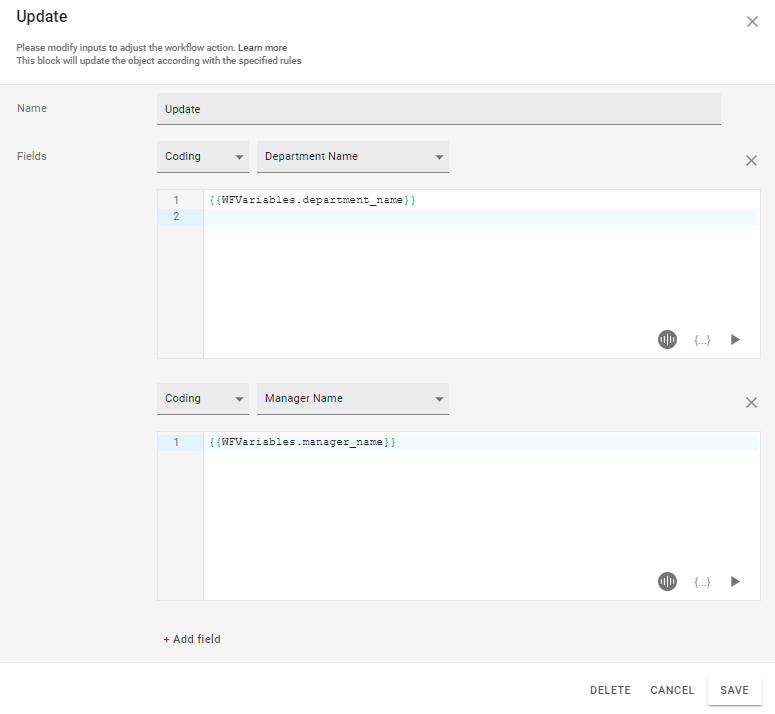Remove the Department Name field row
Viewport: 775px width, 714px height.
pos(751,160)
